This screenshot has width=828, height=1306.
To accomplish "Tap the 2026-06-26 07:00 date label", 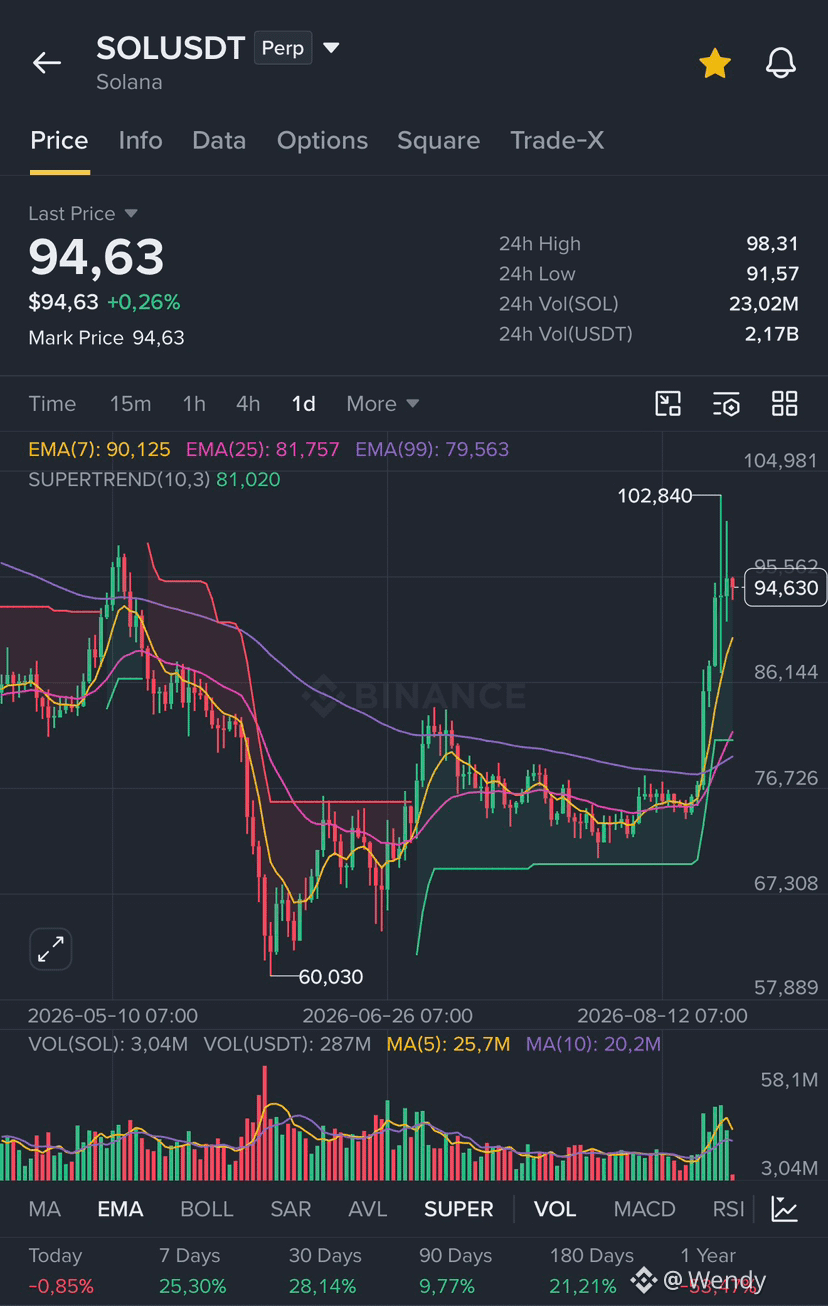I will coord(387,1015).
